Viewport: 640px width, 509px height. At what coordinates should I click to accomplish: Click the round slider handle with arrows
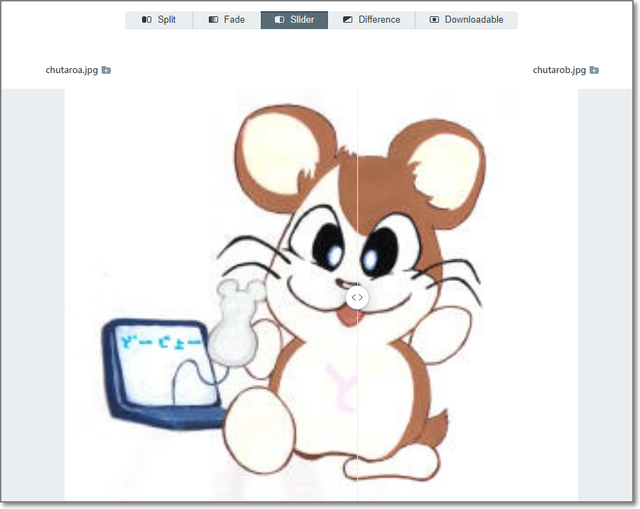click(357, 297)
